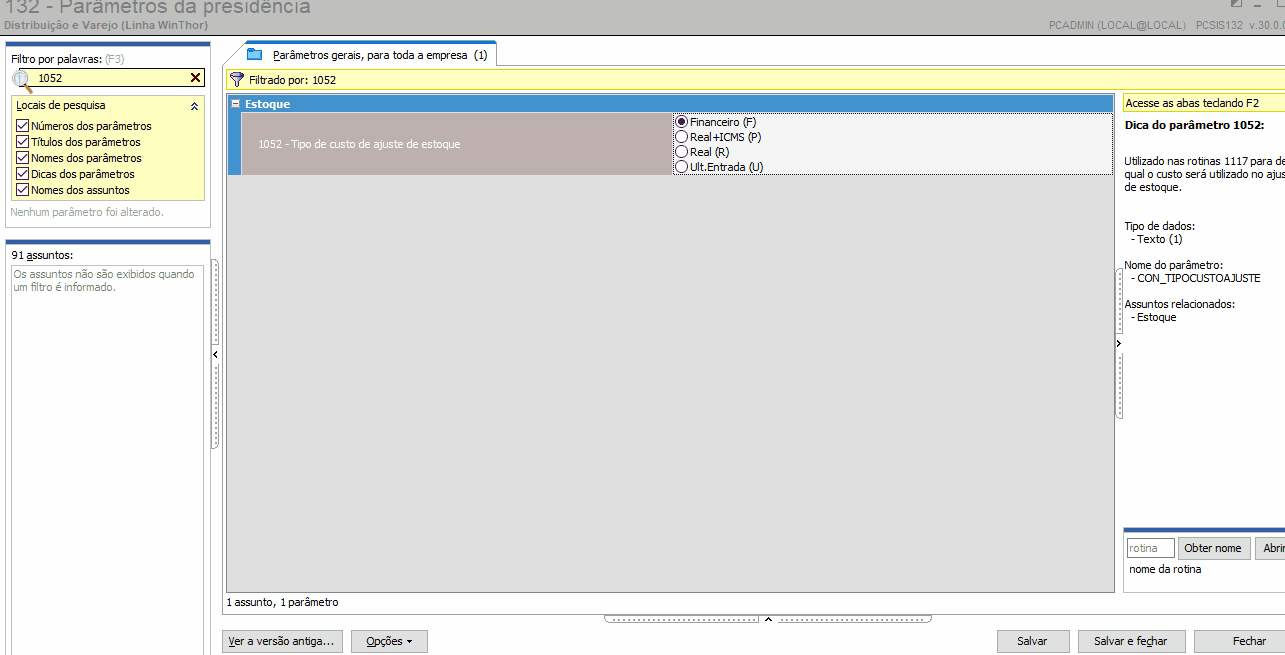
Task: Click CON_TIPOCUSTOAJUSTE parameter name text
Action: click(x=1199, y=278)
